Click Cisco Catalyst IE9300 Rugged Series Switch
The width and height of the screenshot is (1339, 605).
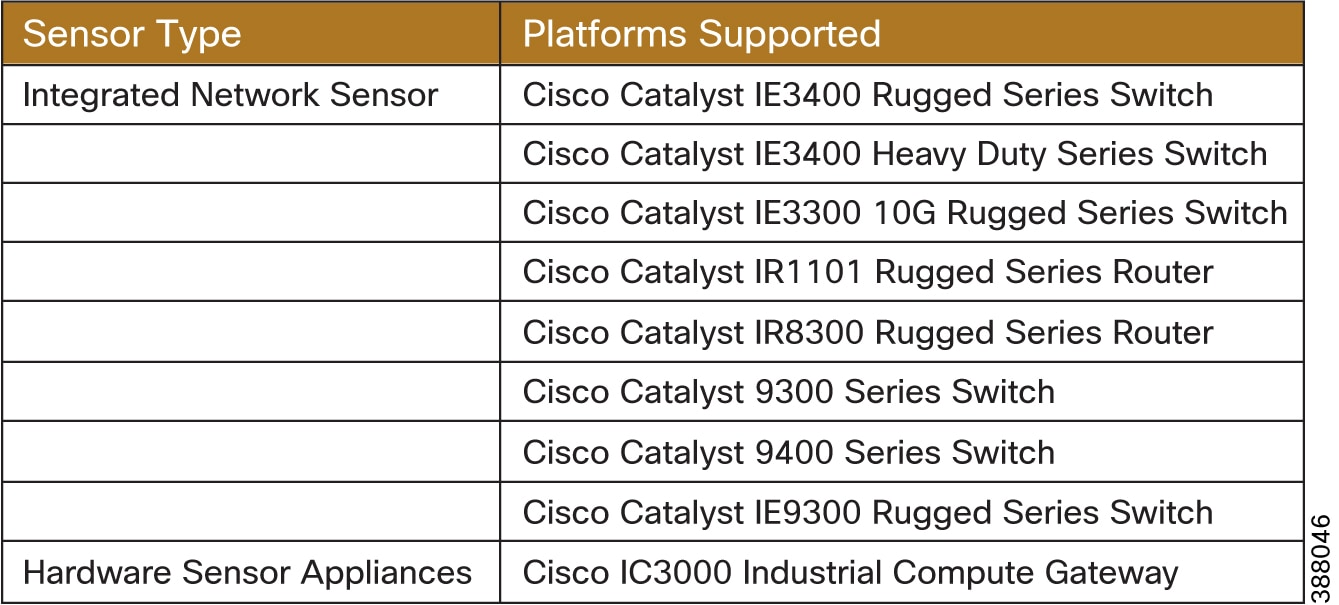pos(868,512)
